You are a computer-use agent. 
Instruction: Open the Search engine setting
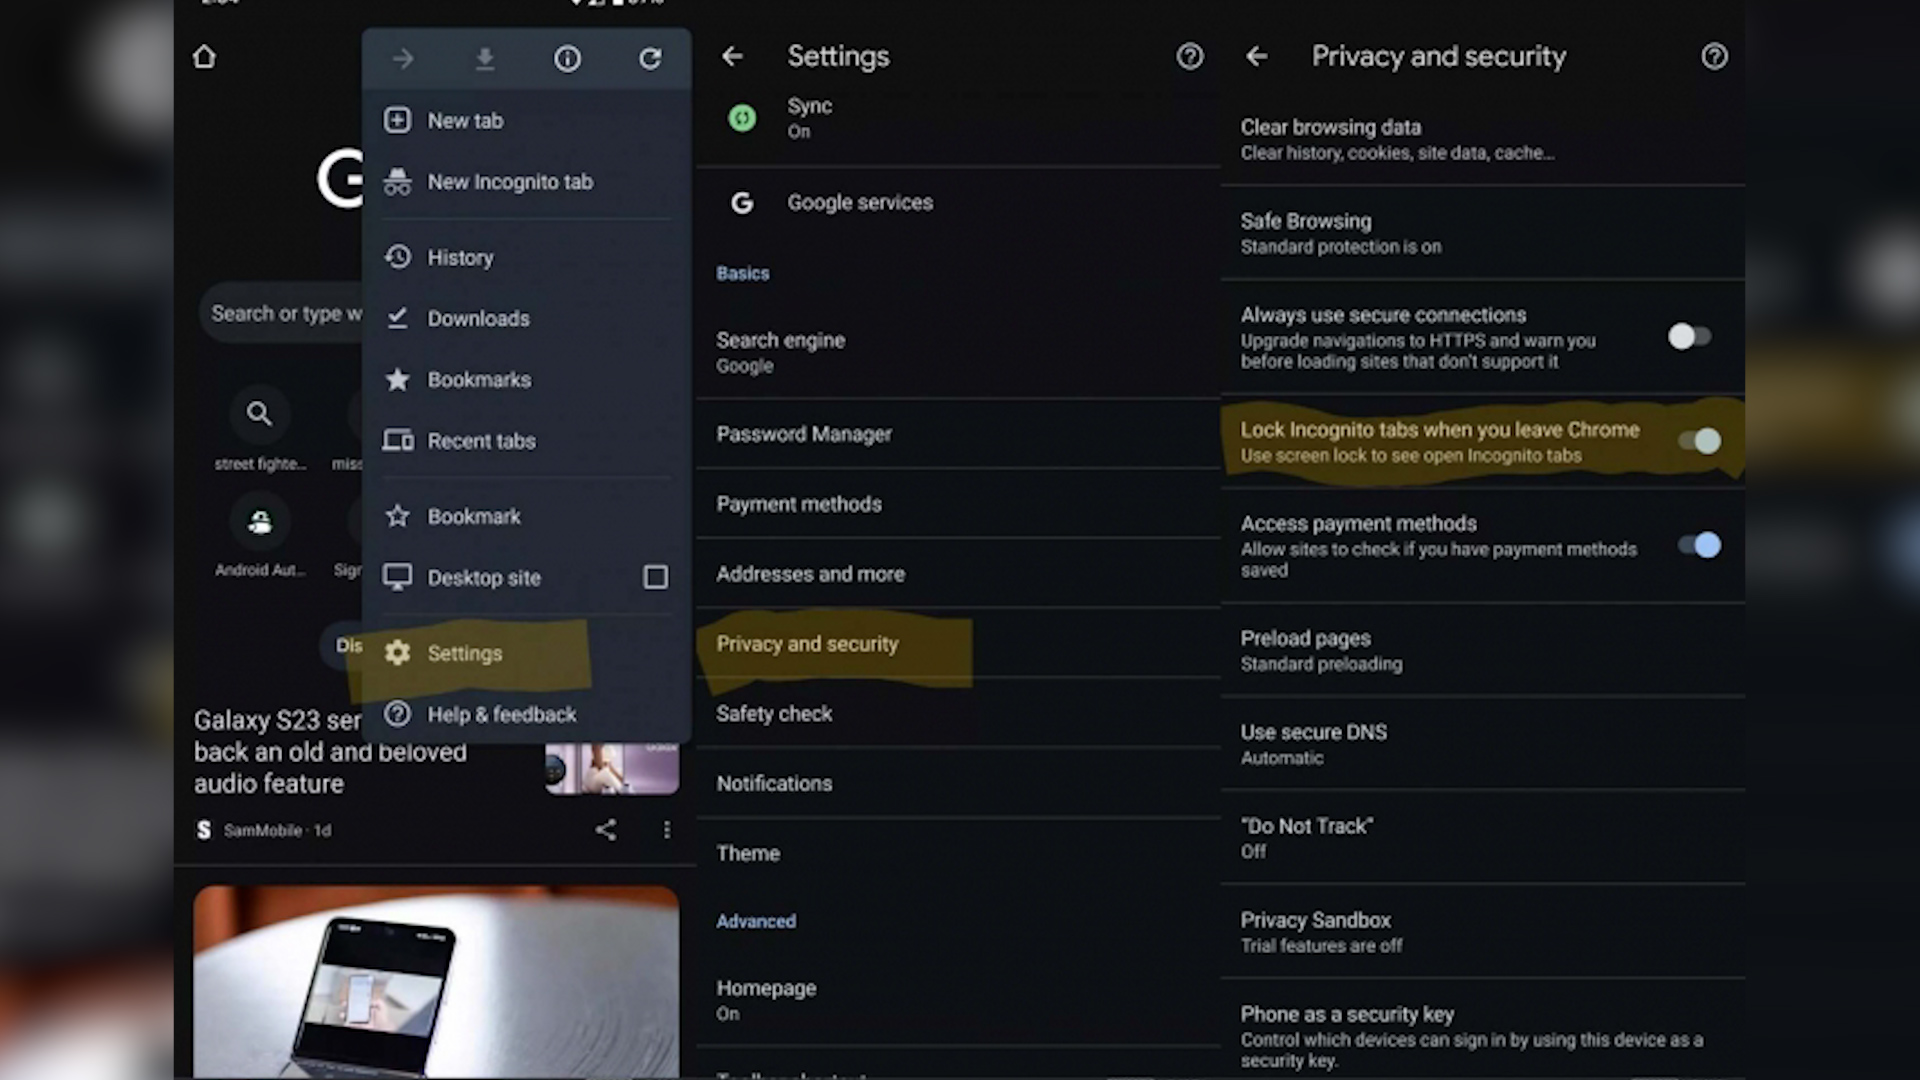pos(958,352)
